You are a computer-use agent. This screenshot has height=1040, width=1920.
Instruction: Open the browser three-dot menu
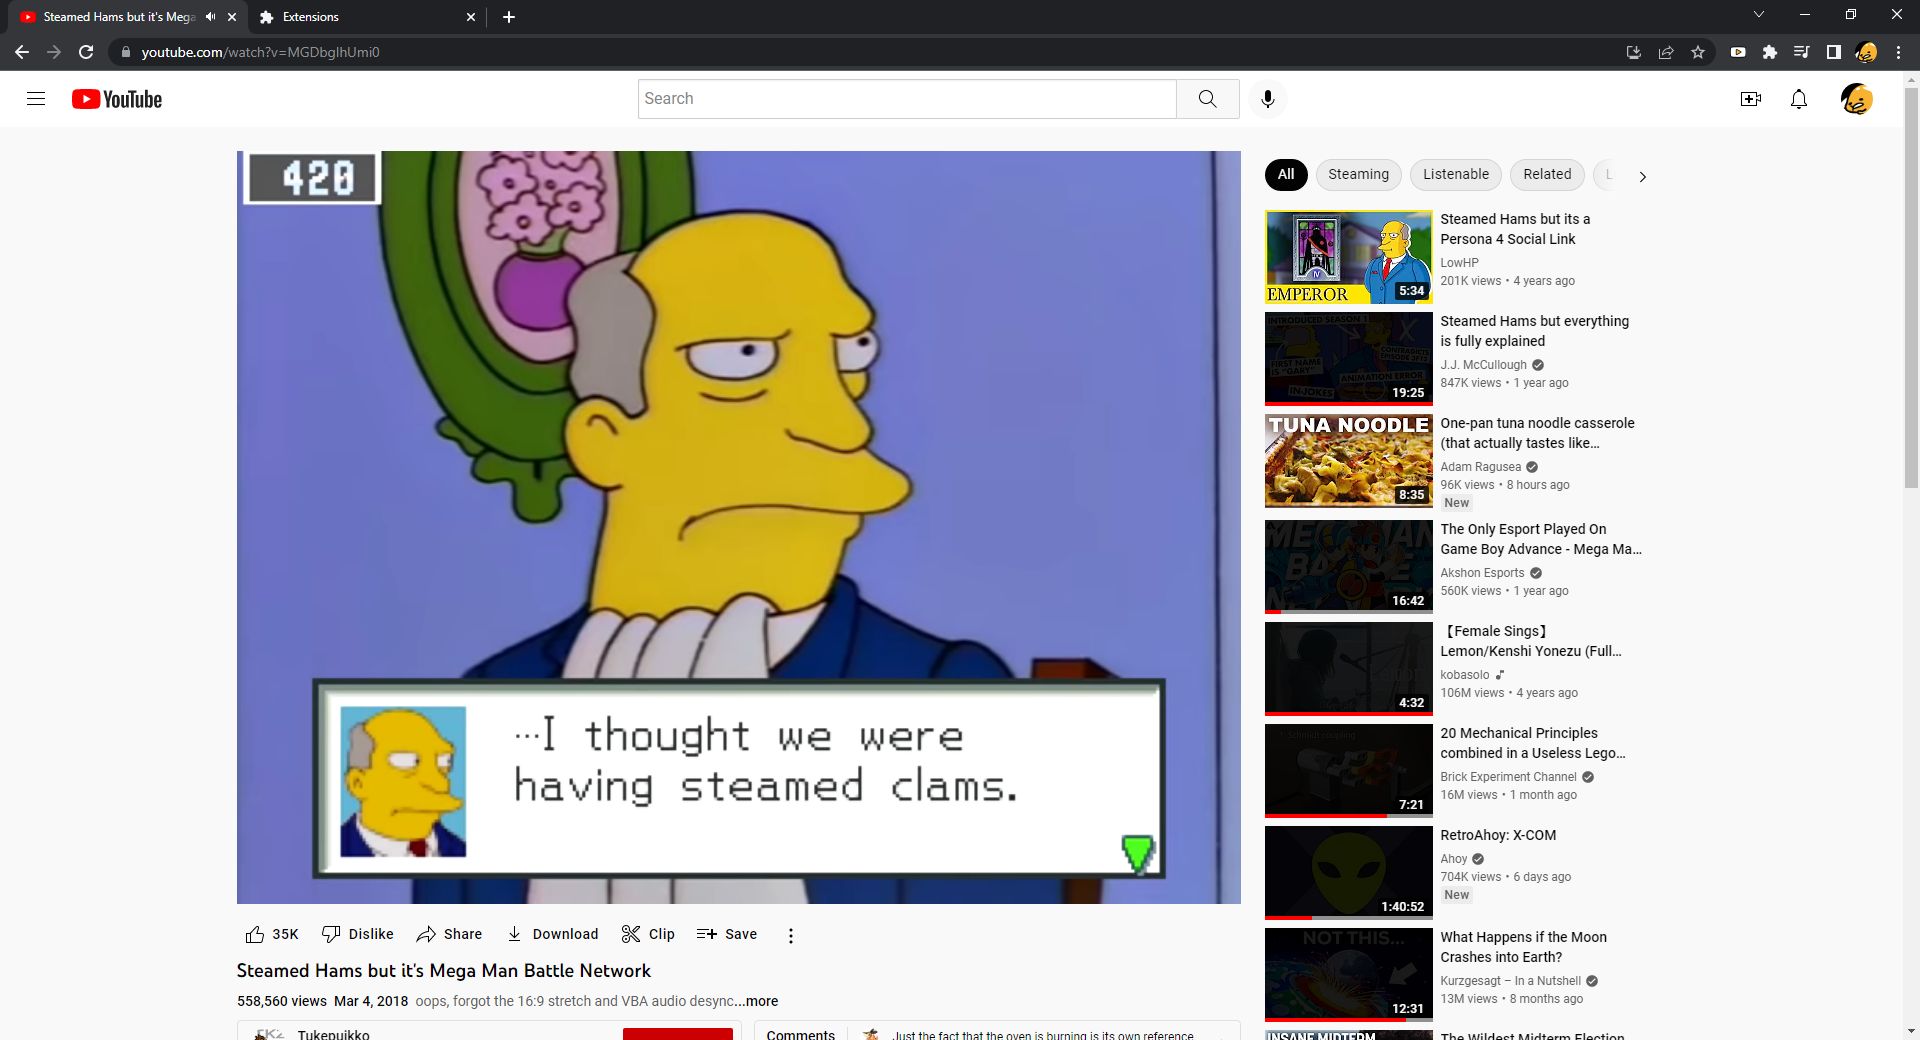(x=1898, y=52)
